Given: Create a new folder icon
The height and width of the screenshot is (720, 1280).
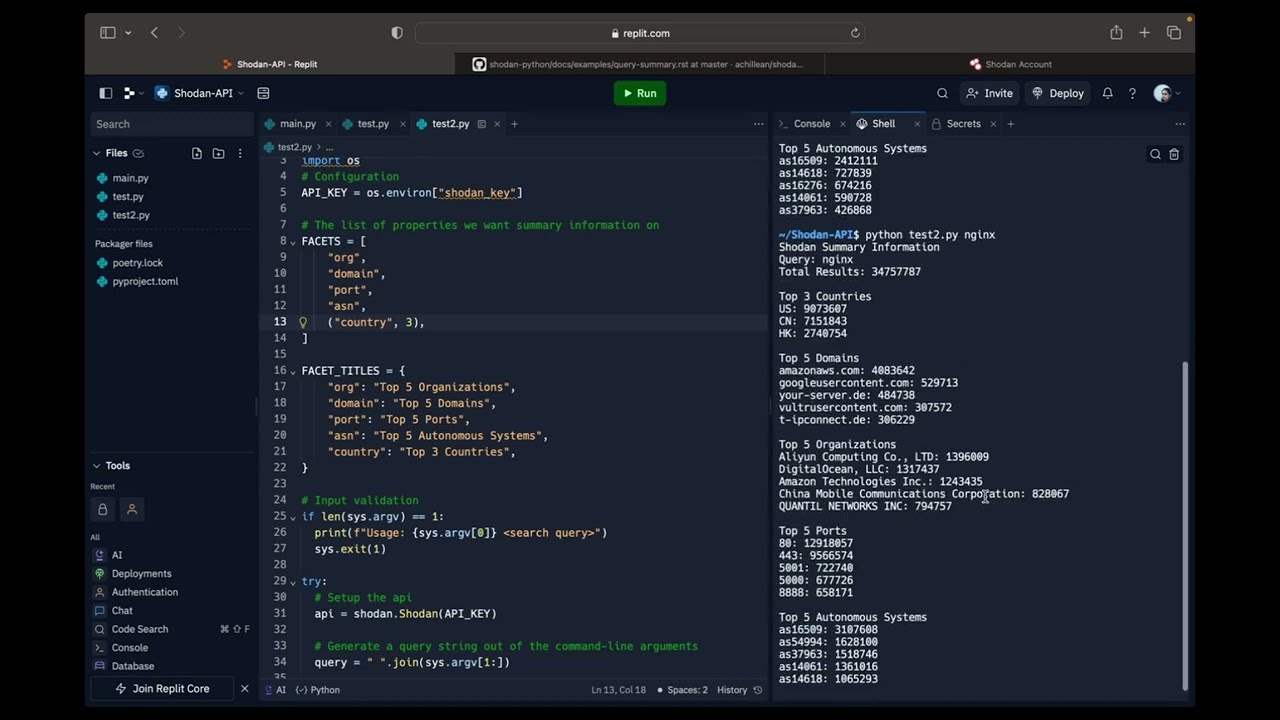Looking at the screenshot, I should click(x=218, y=153).
